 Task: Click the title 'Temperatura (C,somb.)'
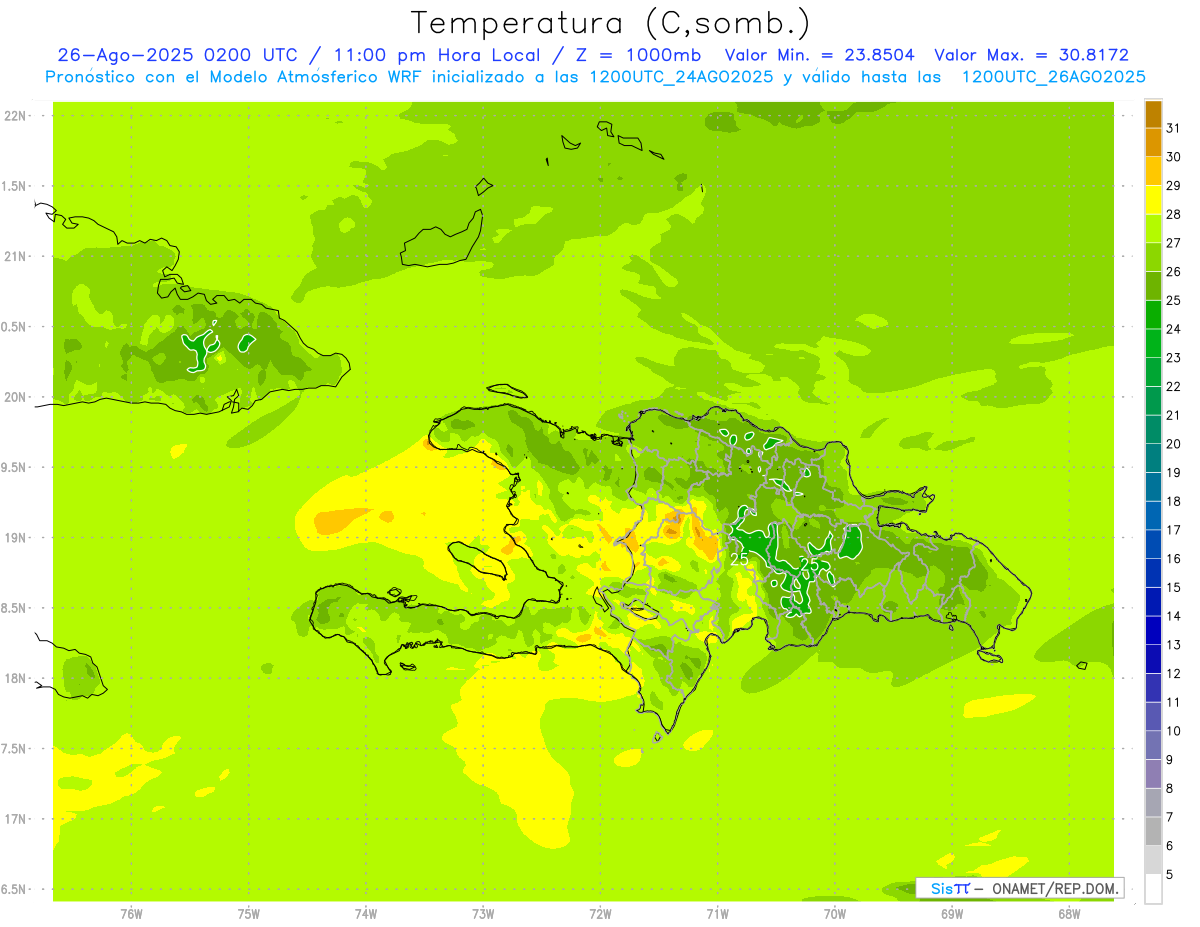(x=612, y=23)
